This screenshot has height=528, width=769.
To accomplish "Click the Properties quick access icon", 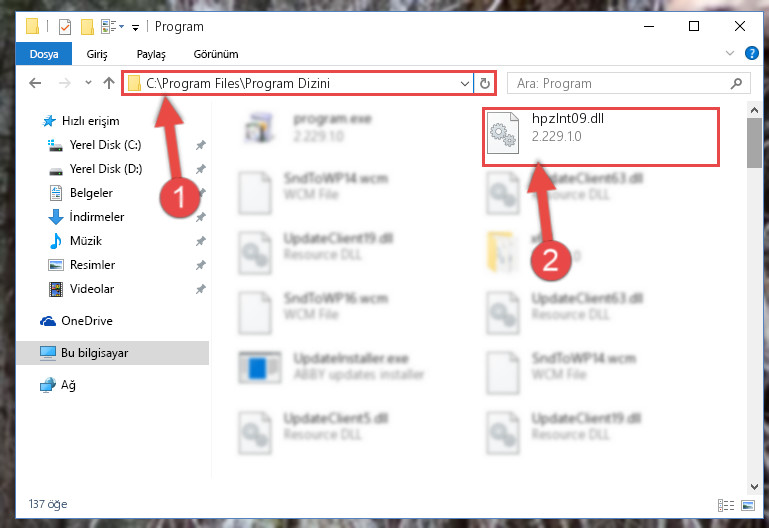I will click(65, 26).
